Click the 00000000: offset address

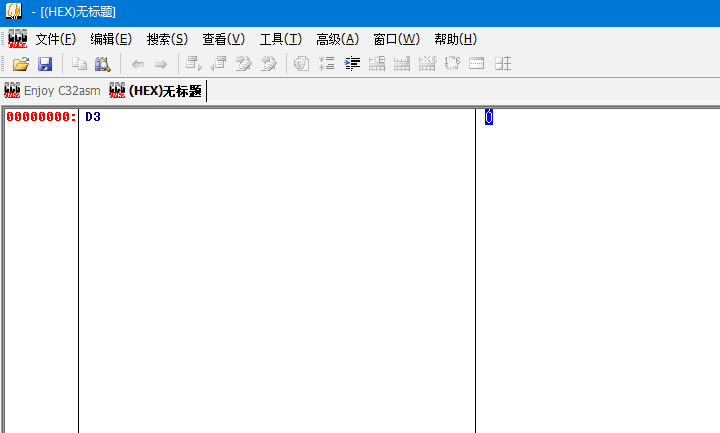41,117
